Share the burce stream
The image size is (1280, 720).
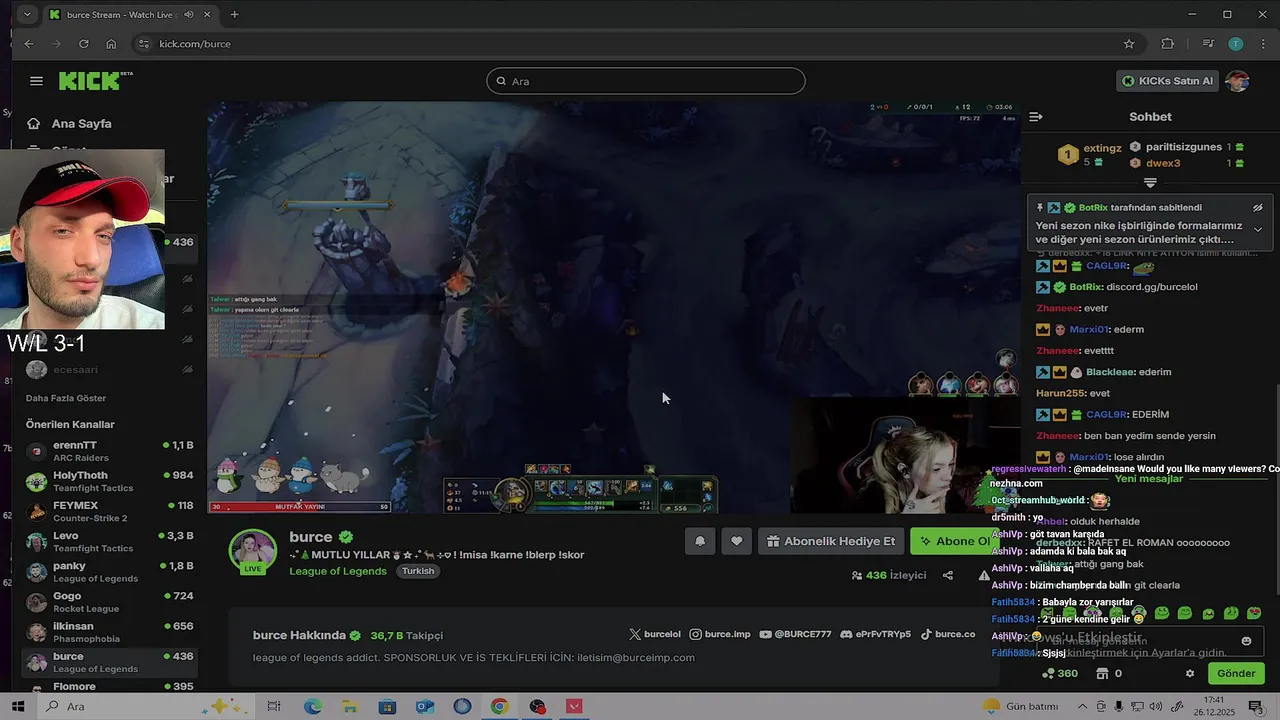[948, 575]
